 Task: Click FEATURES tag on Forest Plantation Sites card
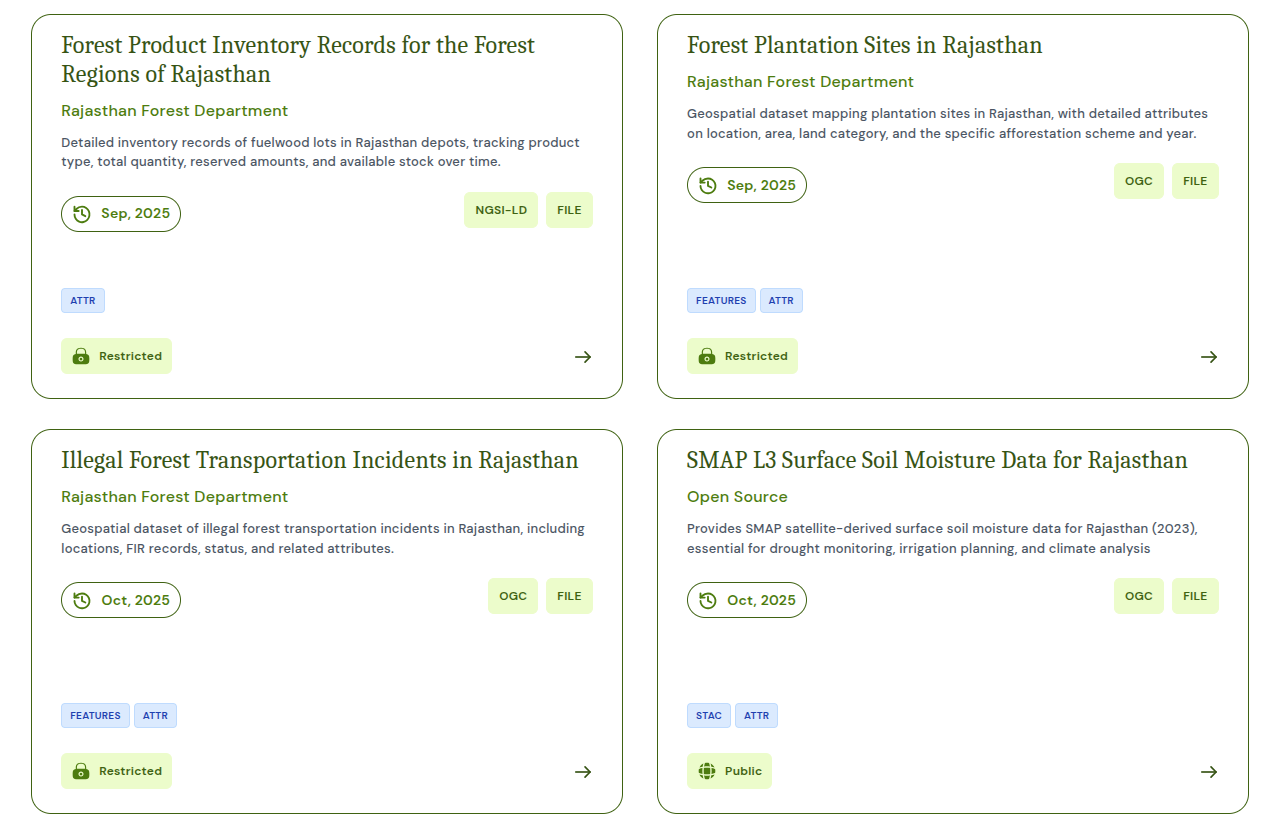pos(721,301)
